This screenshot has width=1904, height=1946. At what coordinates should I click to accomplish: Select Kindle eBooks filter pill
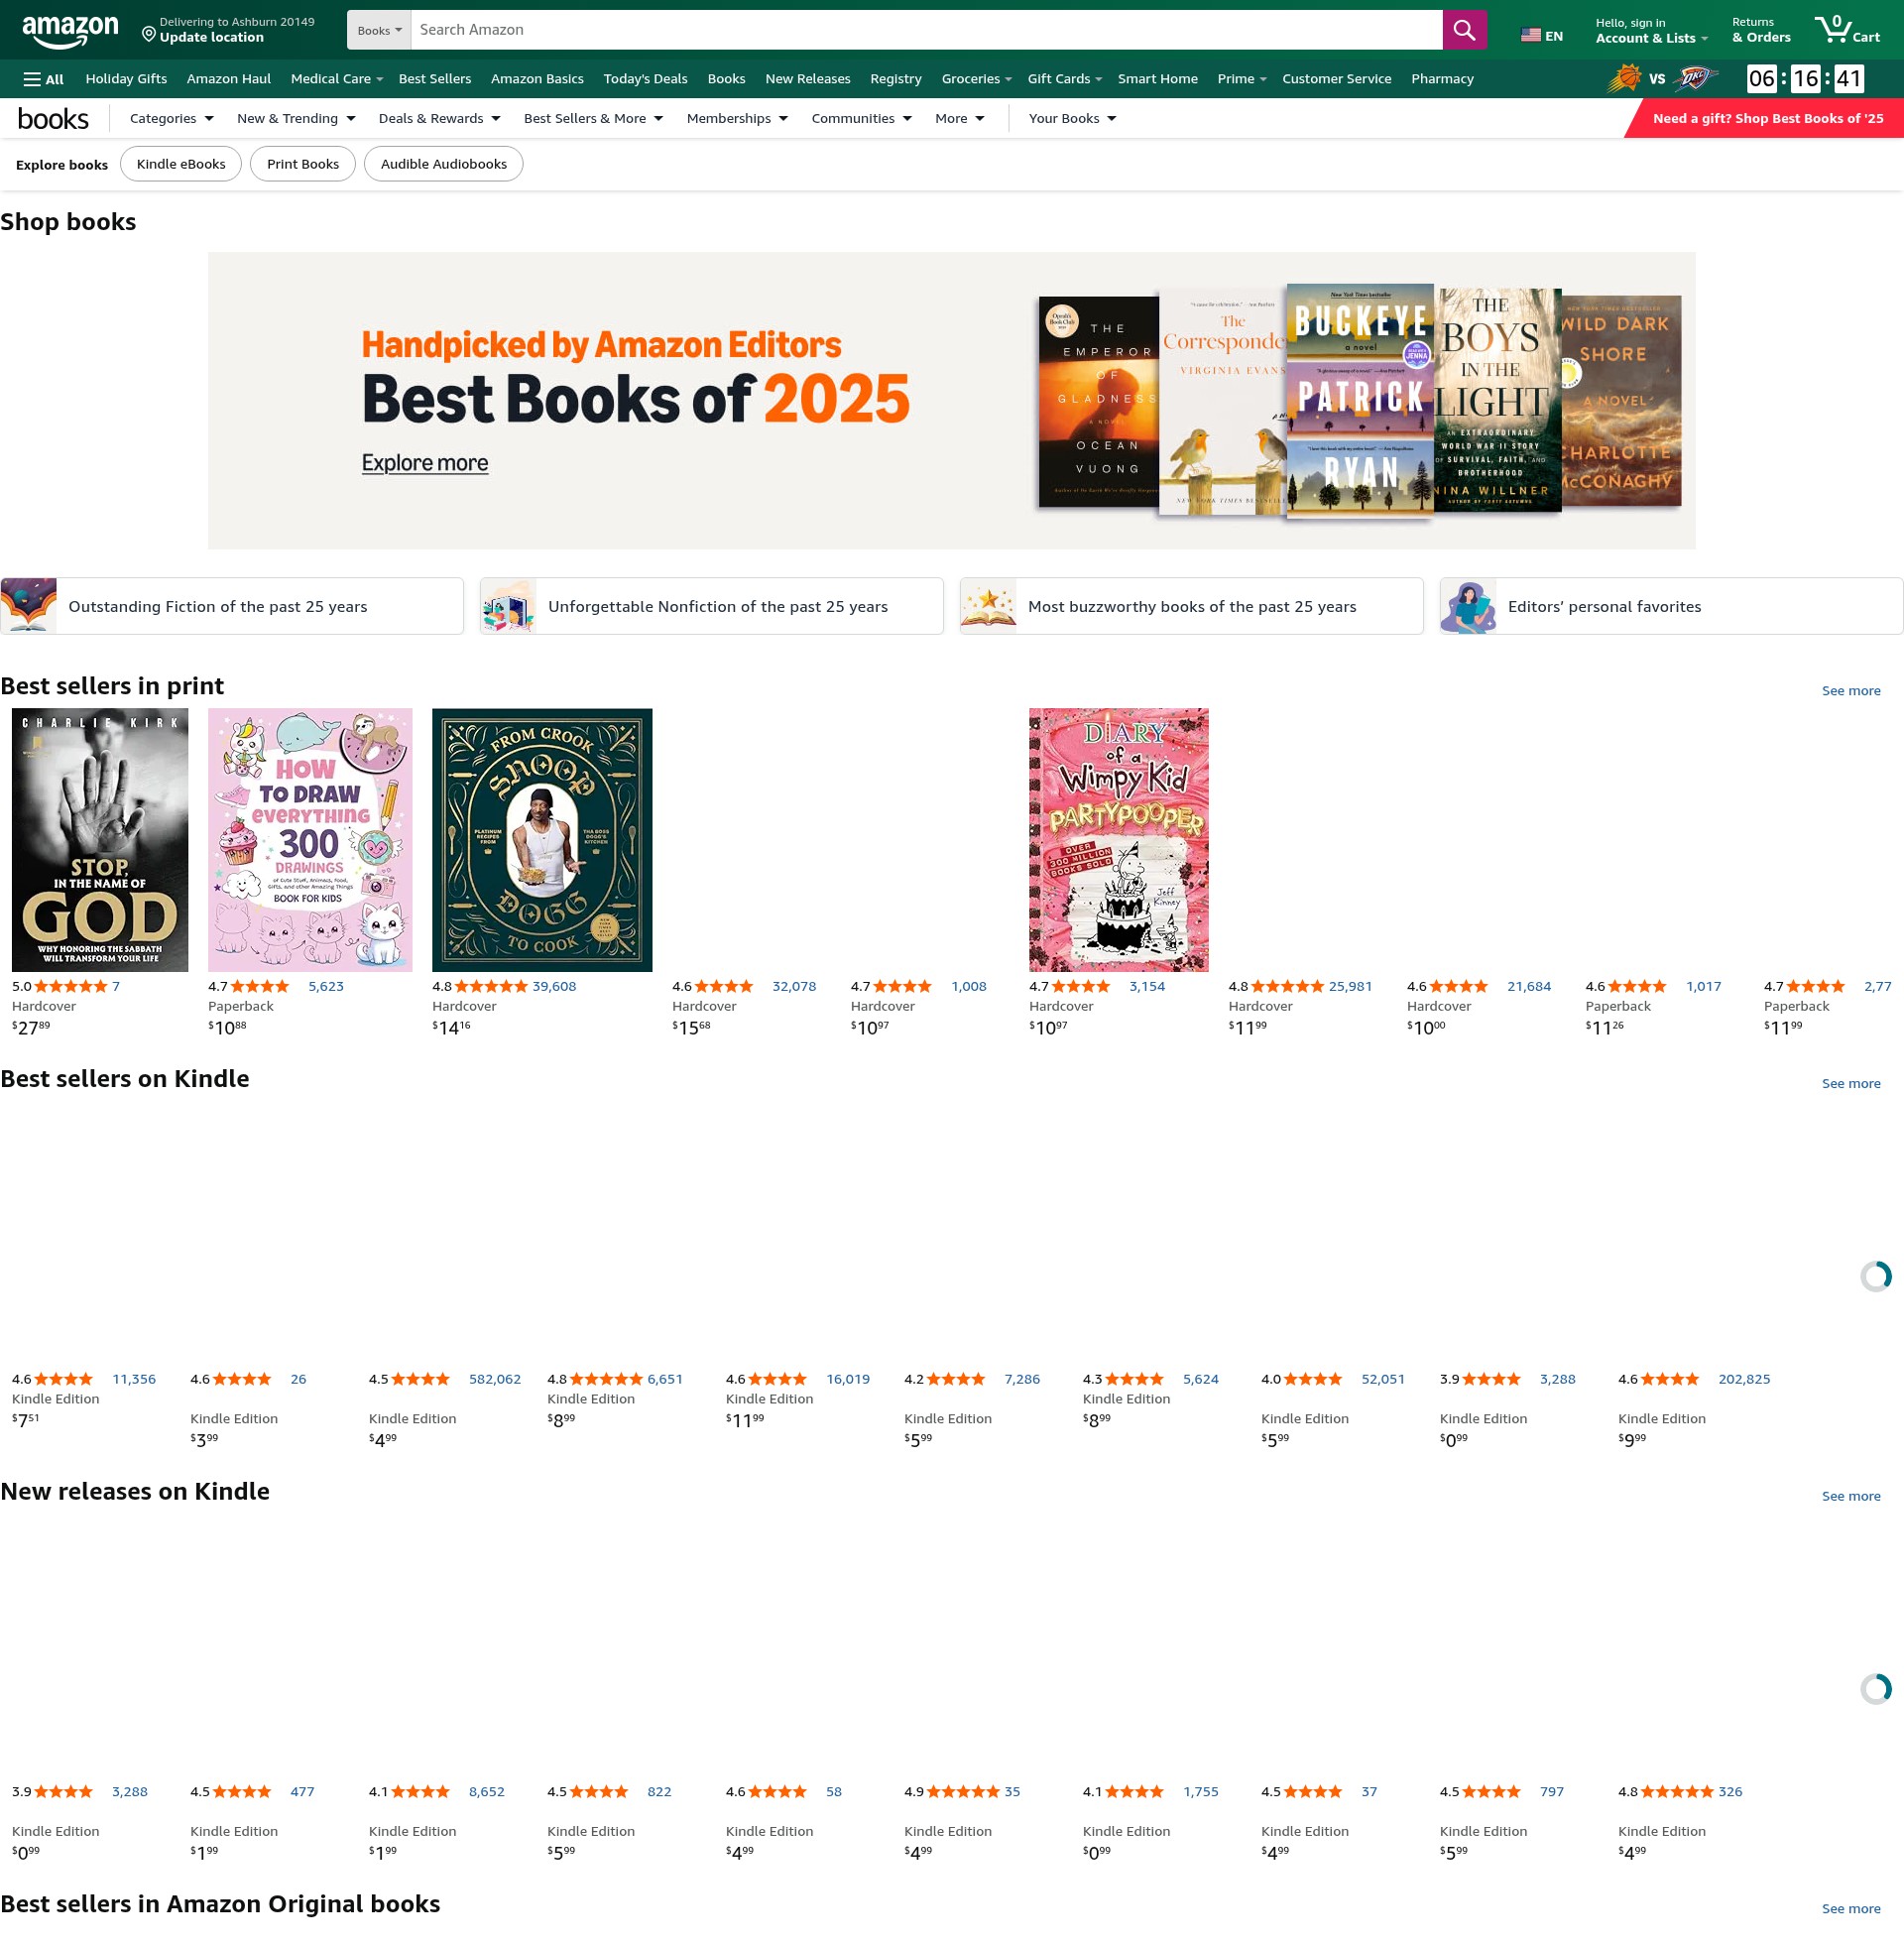click(x=181, y=164)
